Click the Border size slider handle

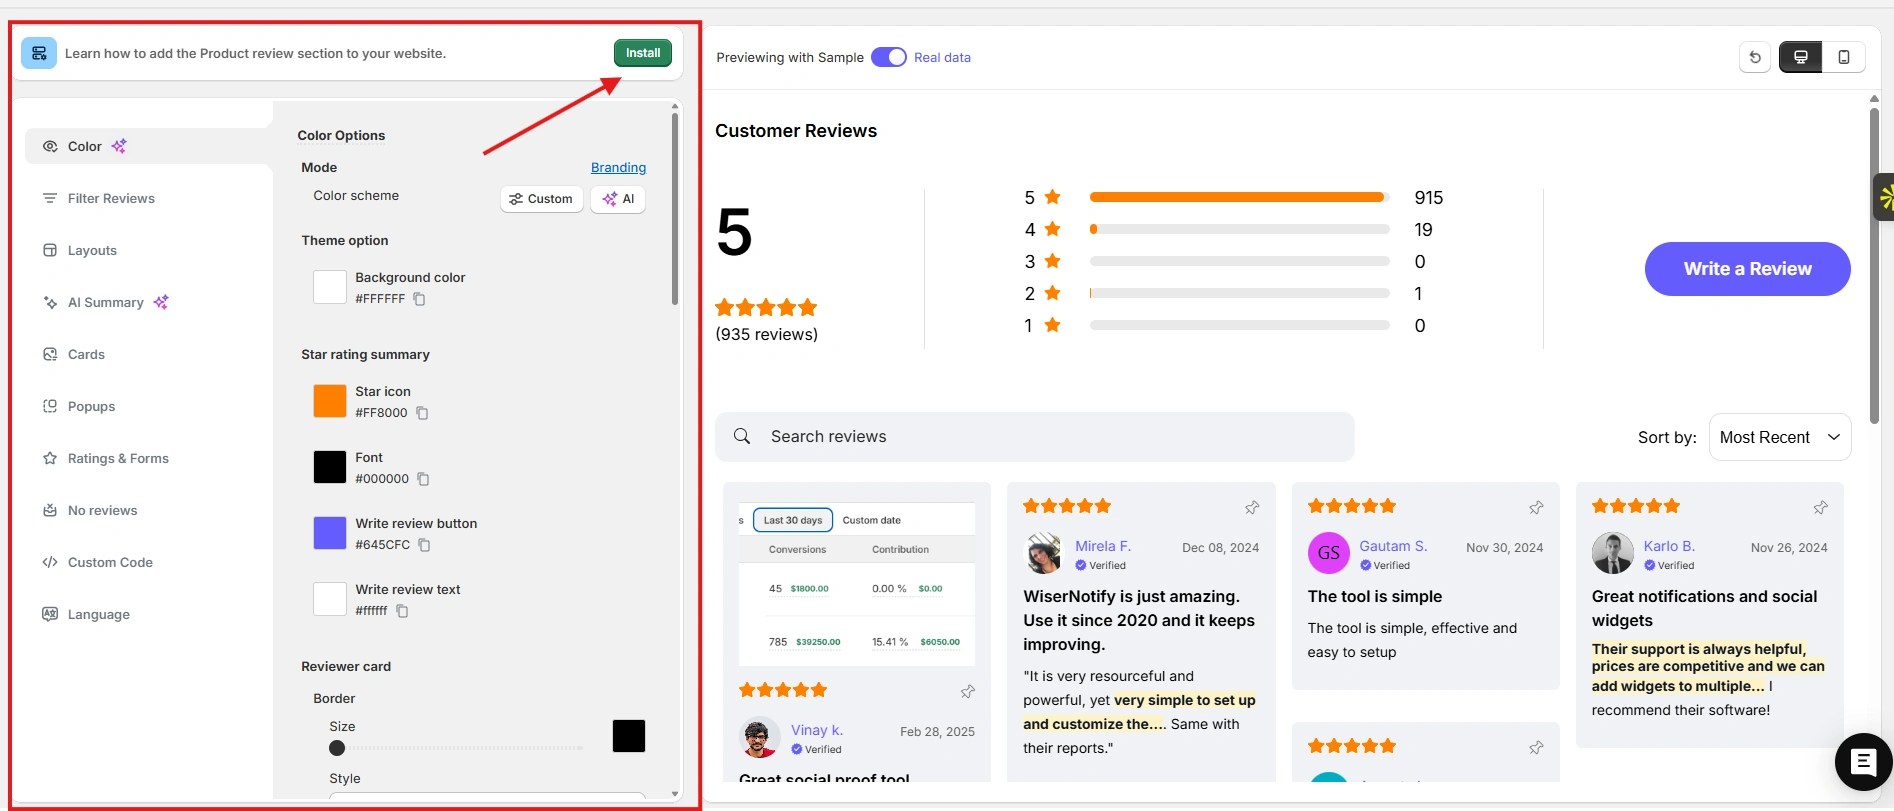point(337,748)
